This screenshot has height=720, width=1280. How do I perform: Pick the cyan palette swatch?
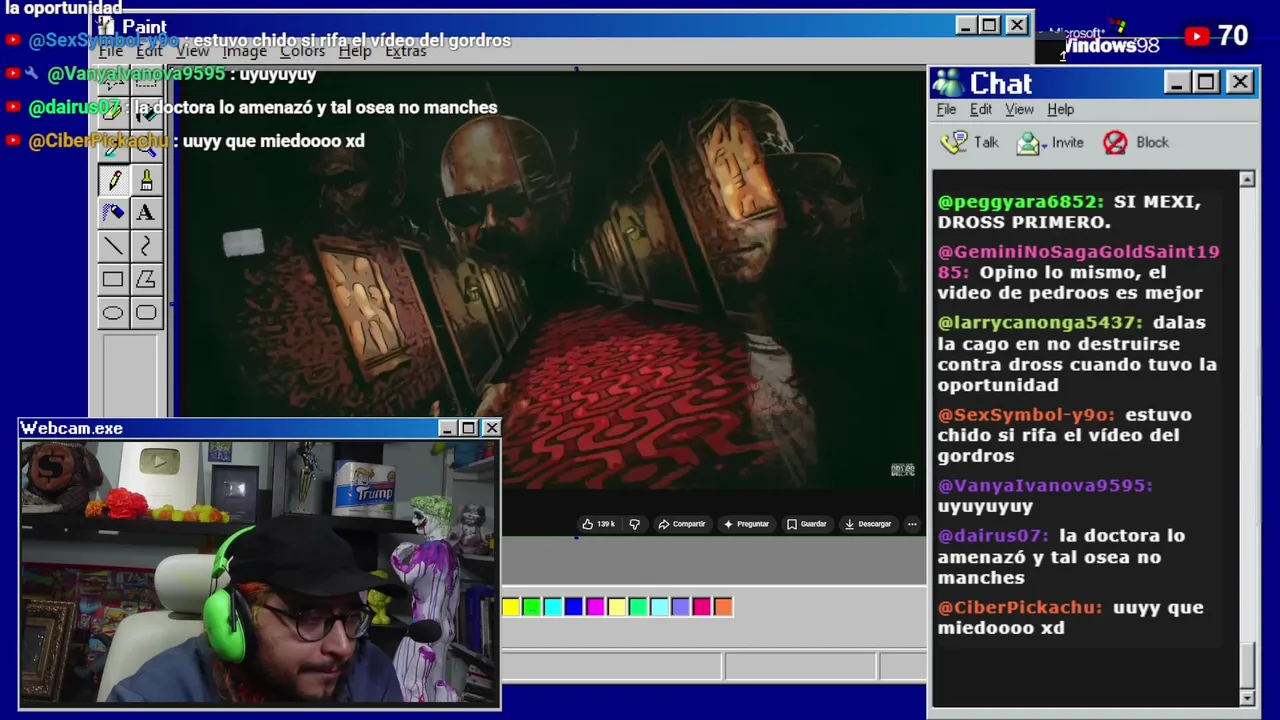[553, 607]
